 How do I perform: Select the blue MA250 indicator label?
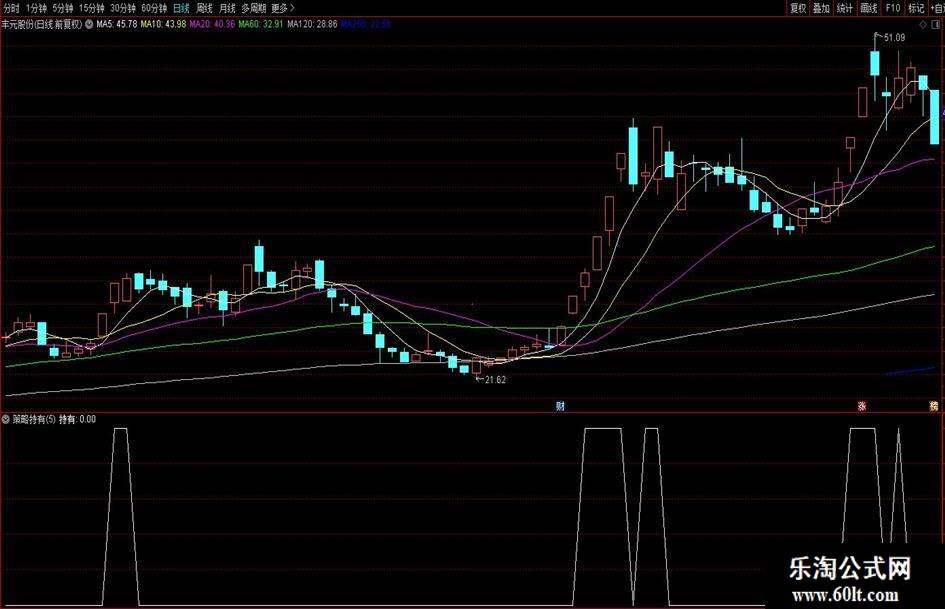pos(366,25)
